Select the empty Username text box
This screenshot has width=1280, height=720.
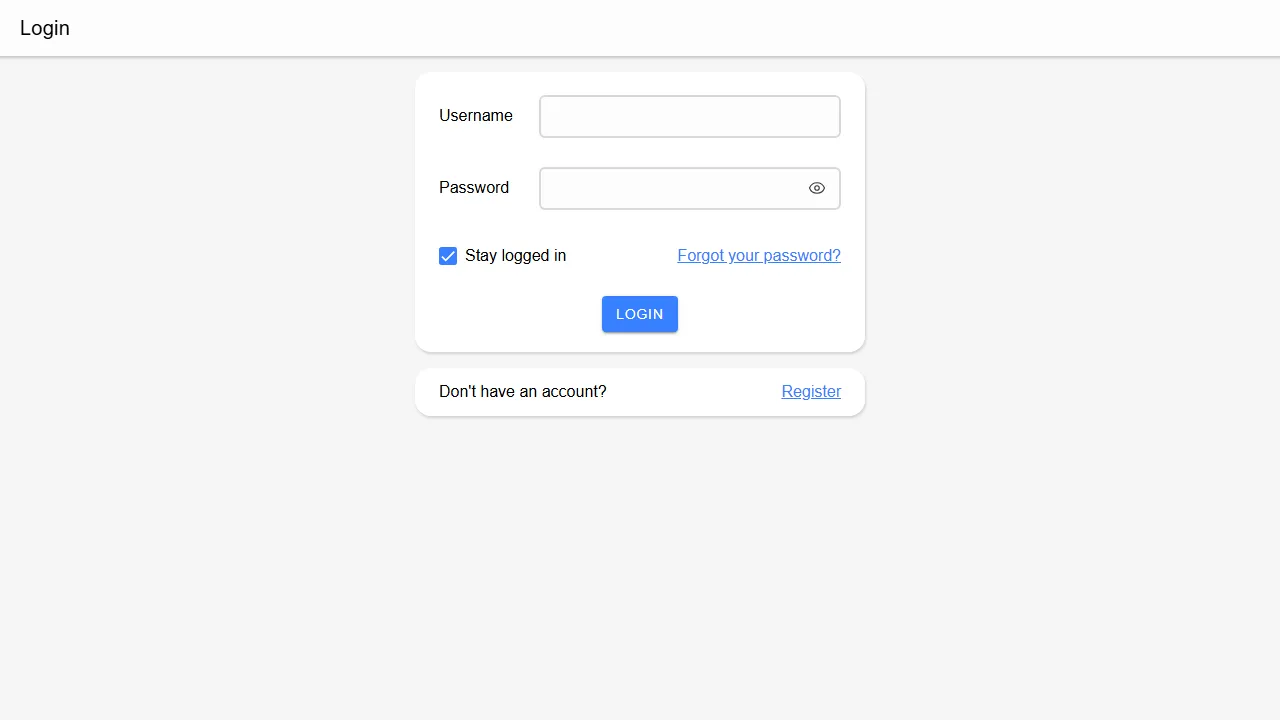[x=689, y=116]
